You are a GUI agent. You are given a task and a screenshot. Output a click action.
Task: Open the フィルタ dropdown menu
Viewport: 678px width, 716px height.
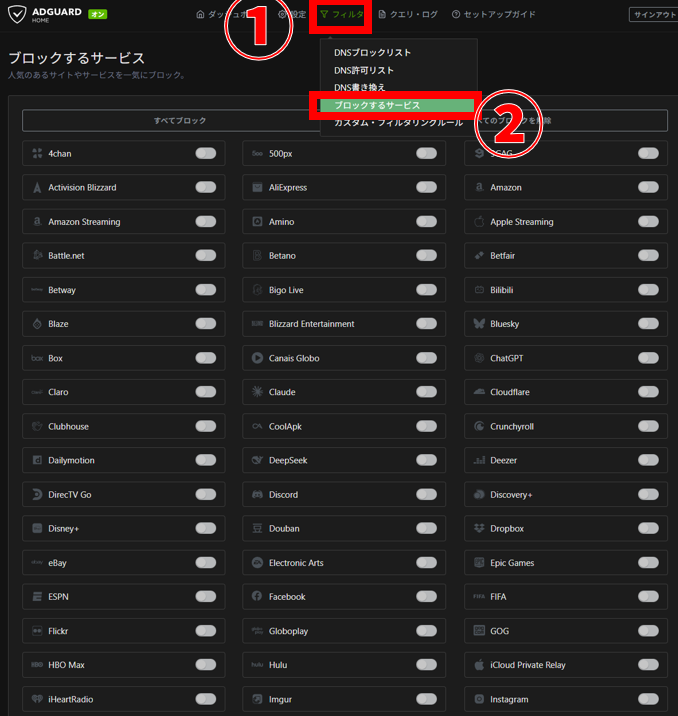click(341, 15)
